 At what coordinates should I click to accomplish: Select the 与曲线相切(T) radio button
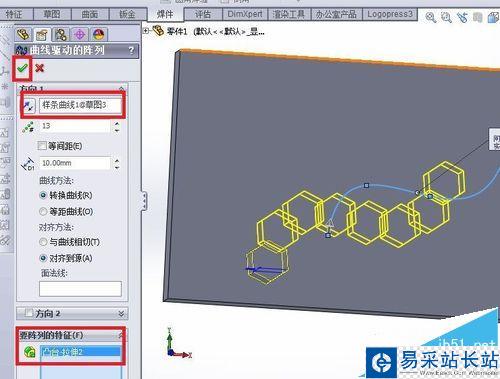pos(43,242)
